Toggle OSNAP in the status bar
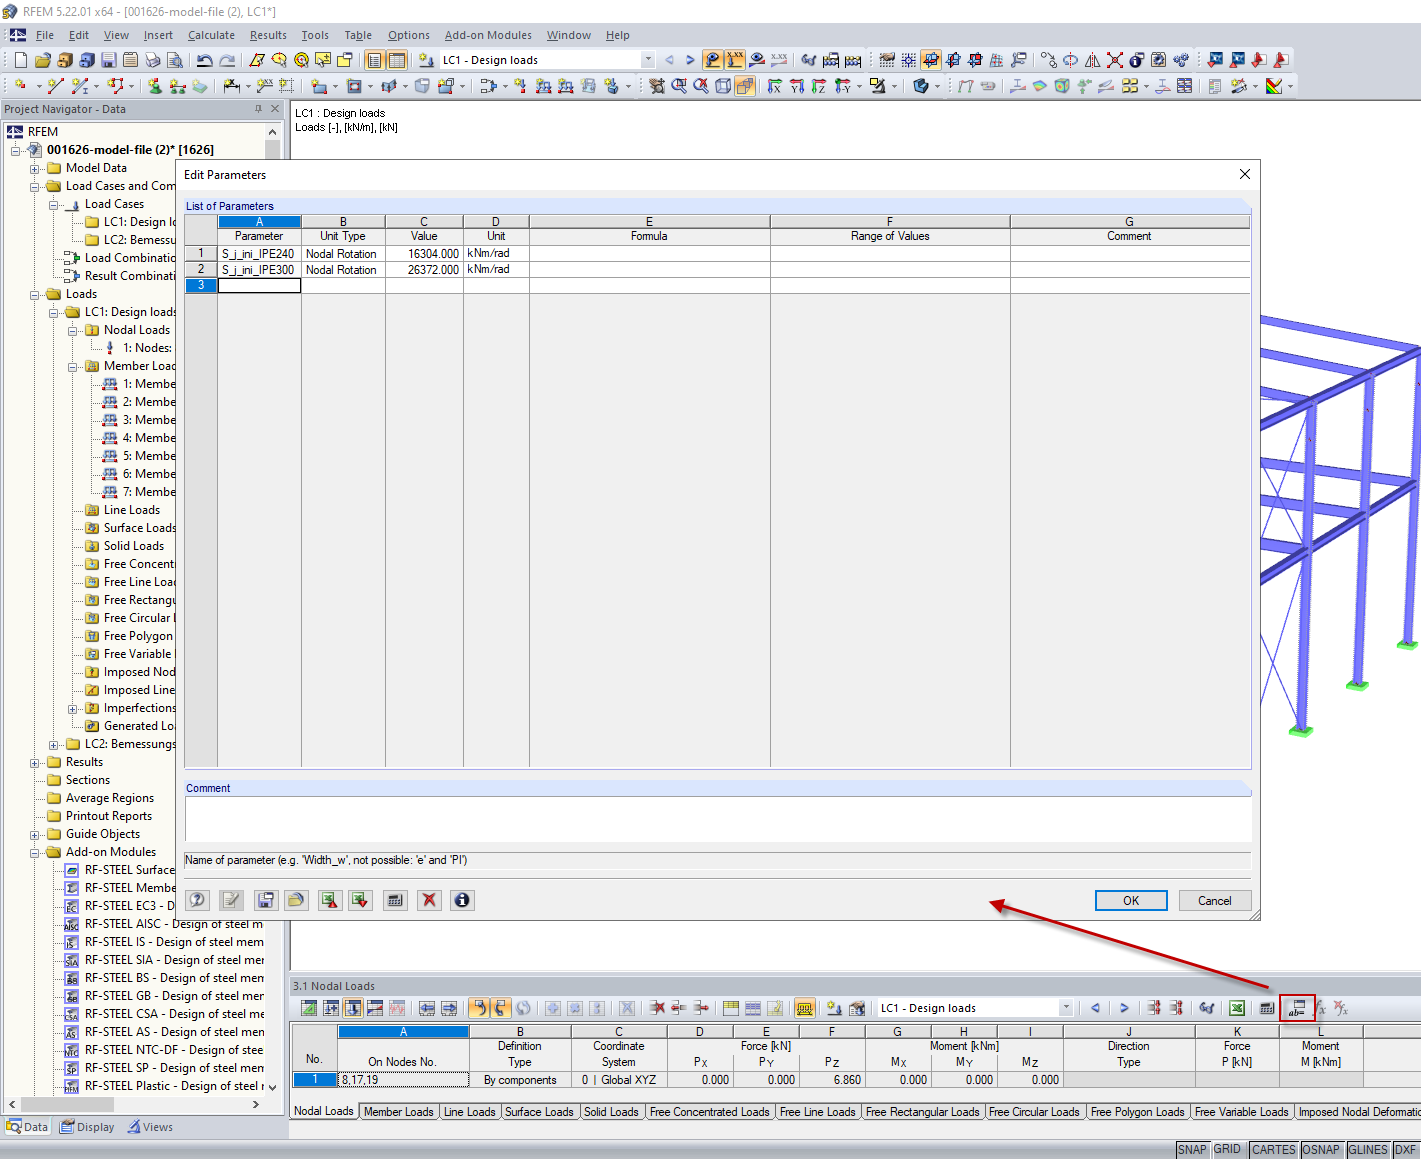 point(1321,1149)
